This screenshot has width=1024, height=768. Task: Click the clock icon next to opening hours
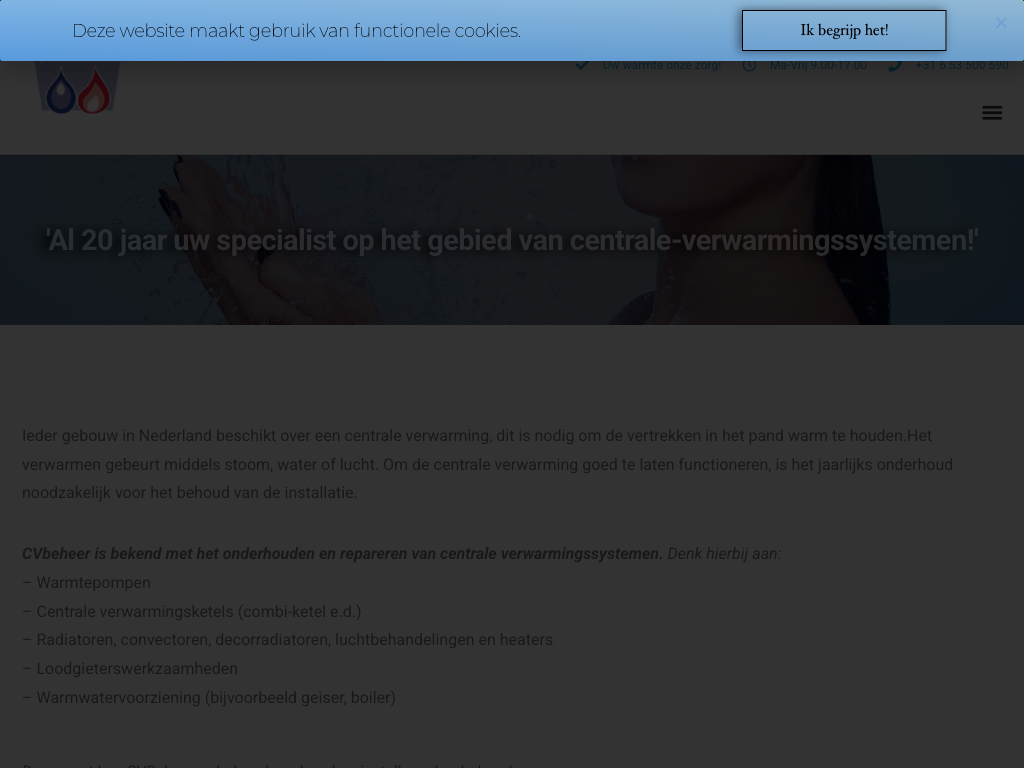[749, 65]
